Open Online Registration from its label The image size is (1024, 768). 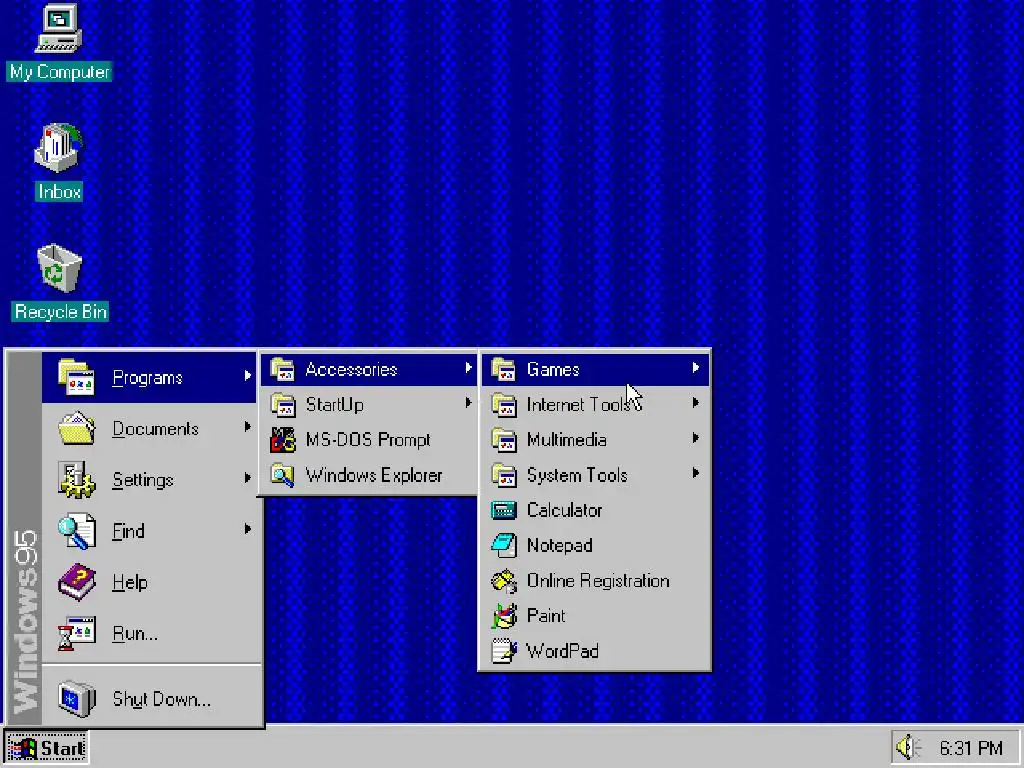pyautogui.click(x=598, y=581)
